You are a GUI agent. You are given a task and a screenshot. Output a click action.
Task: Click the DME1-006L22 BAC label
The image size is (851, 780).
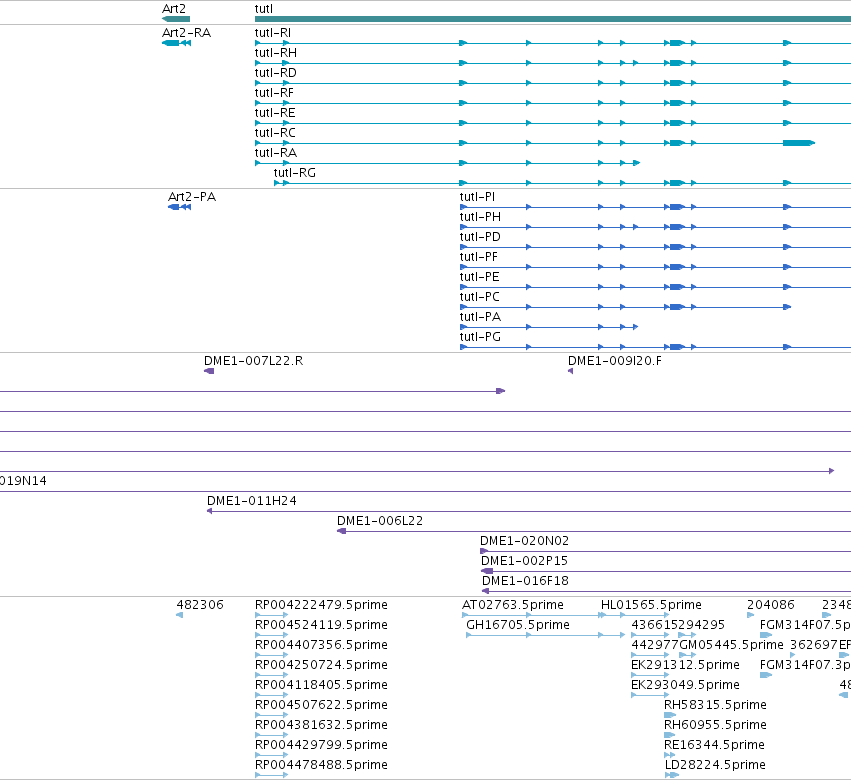[379, 521]
